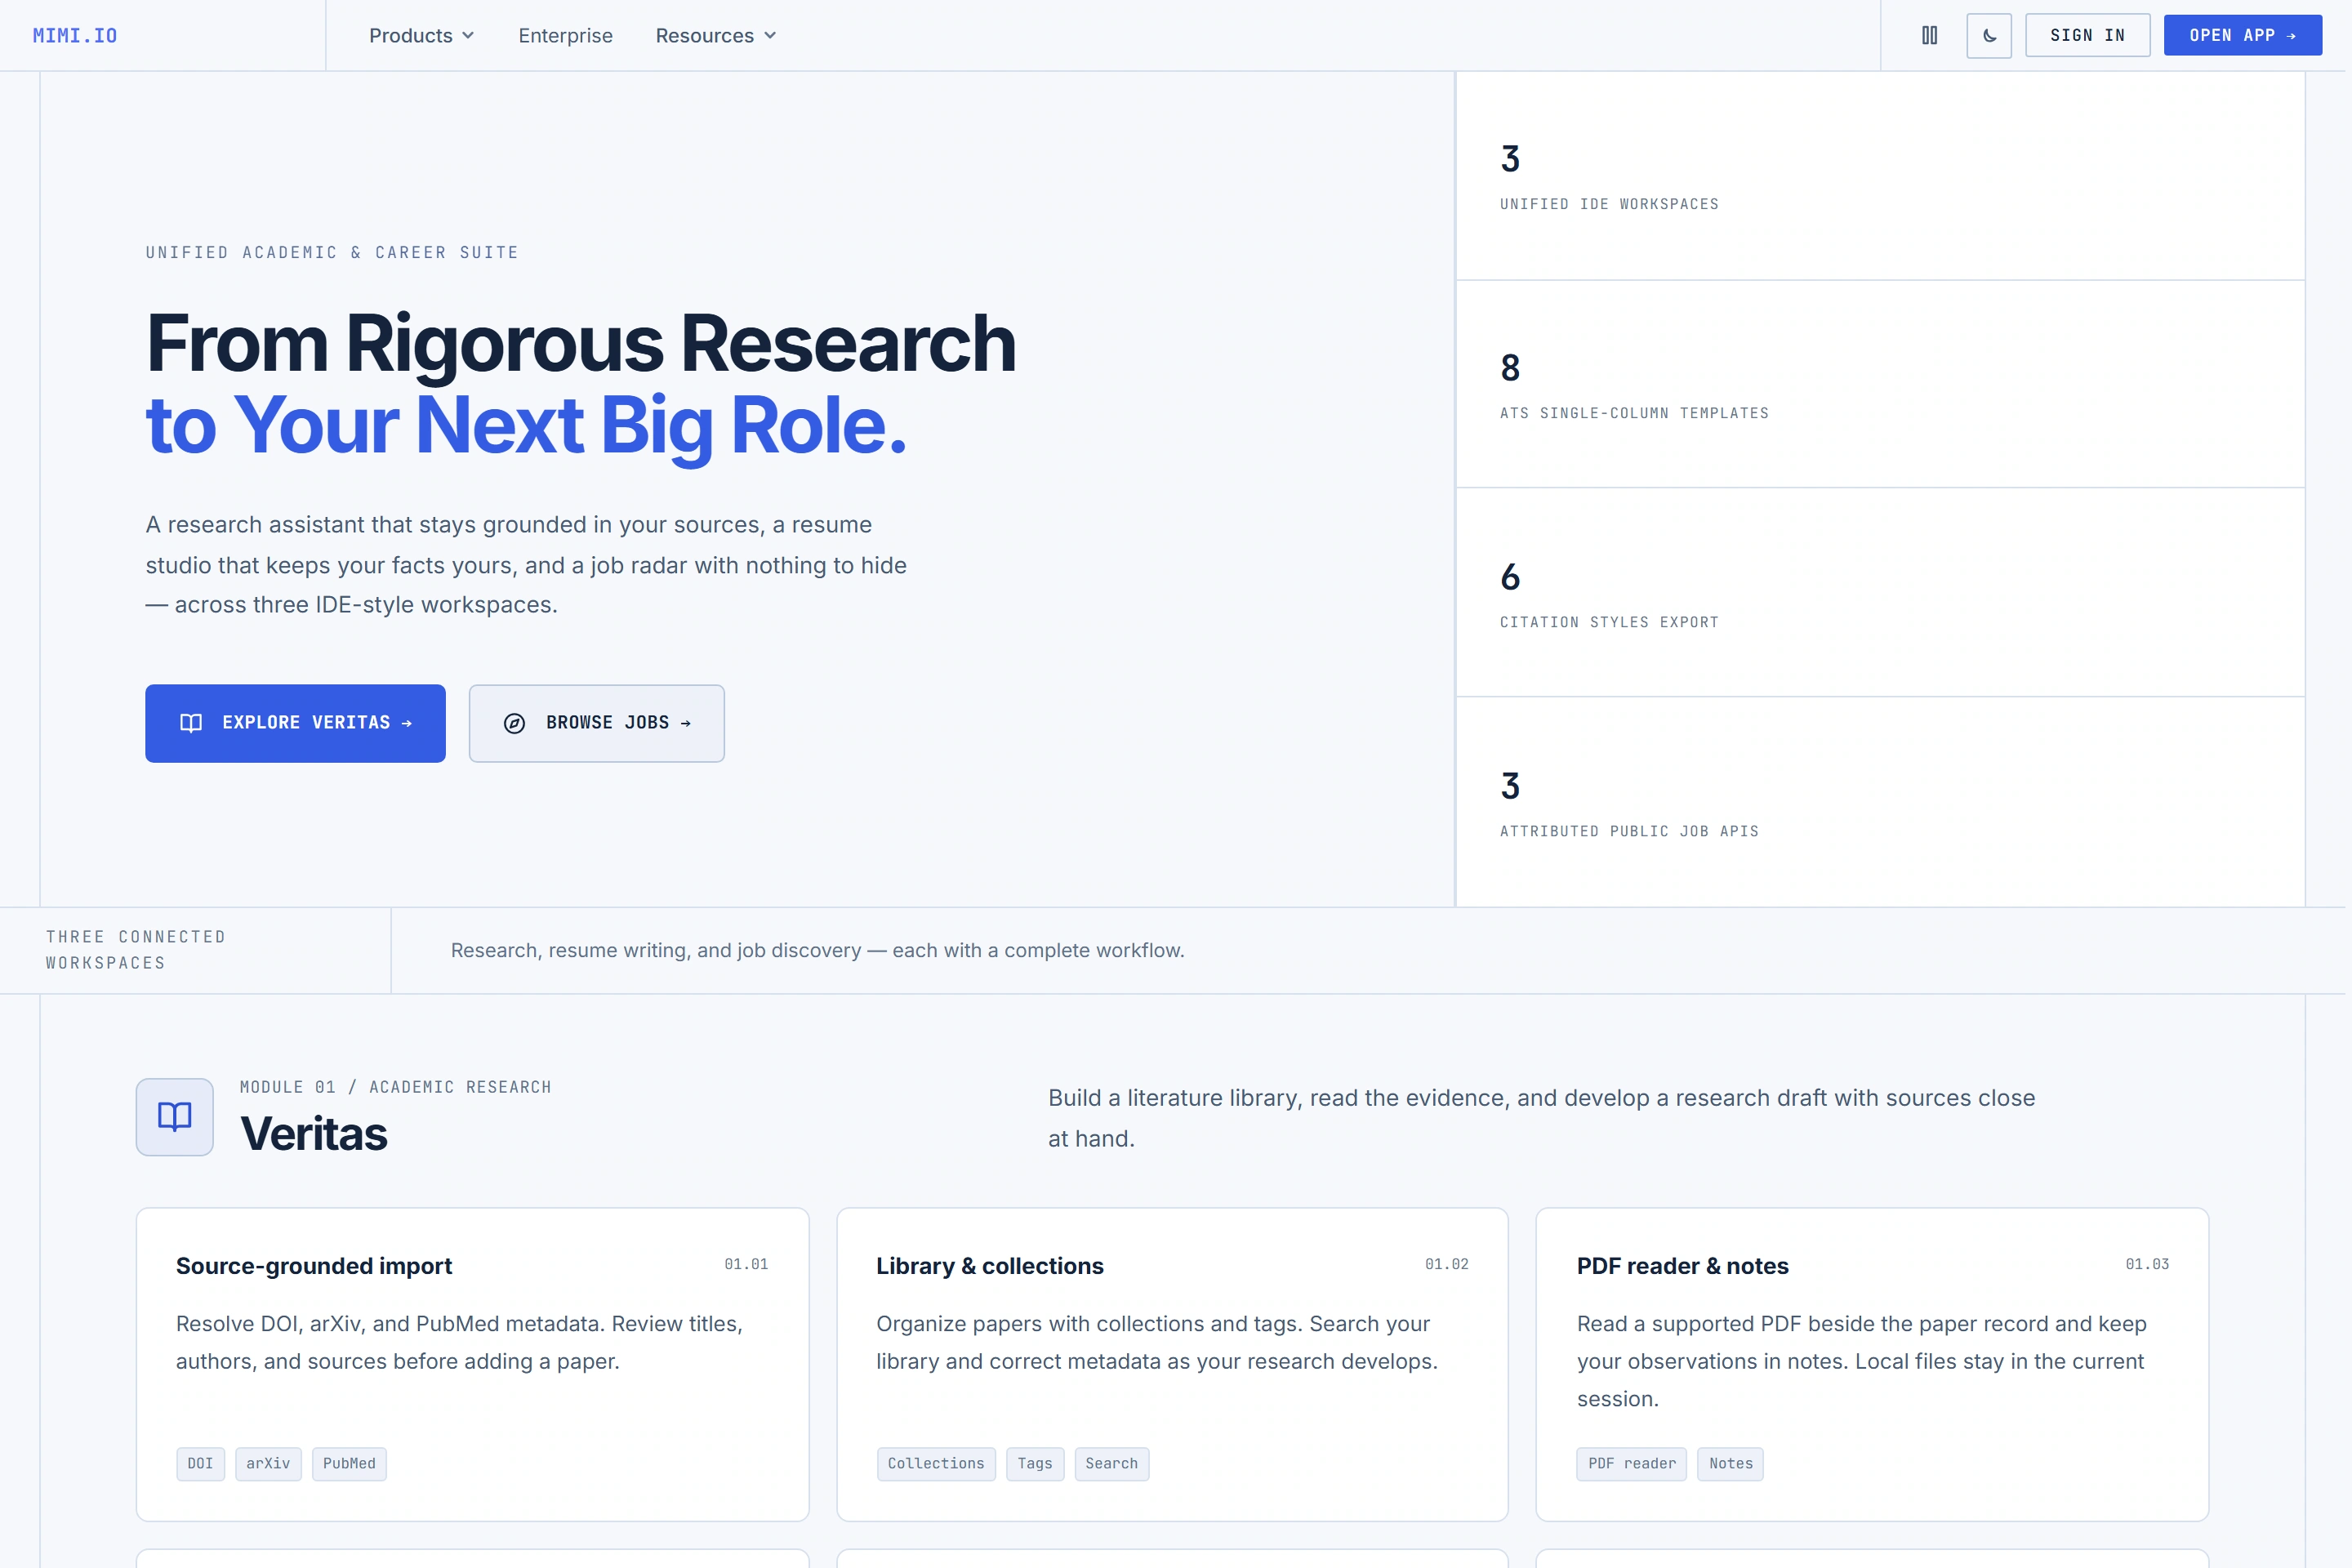Image resolution: width=2352 pixels, height=1568 pixels.
Task: Click the Module 01 / Academic Research label
Action: coord(396,1087)
